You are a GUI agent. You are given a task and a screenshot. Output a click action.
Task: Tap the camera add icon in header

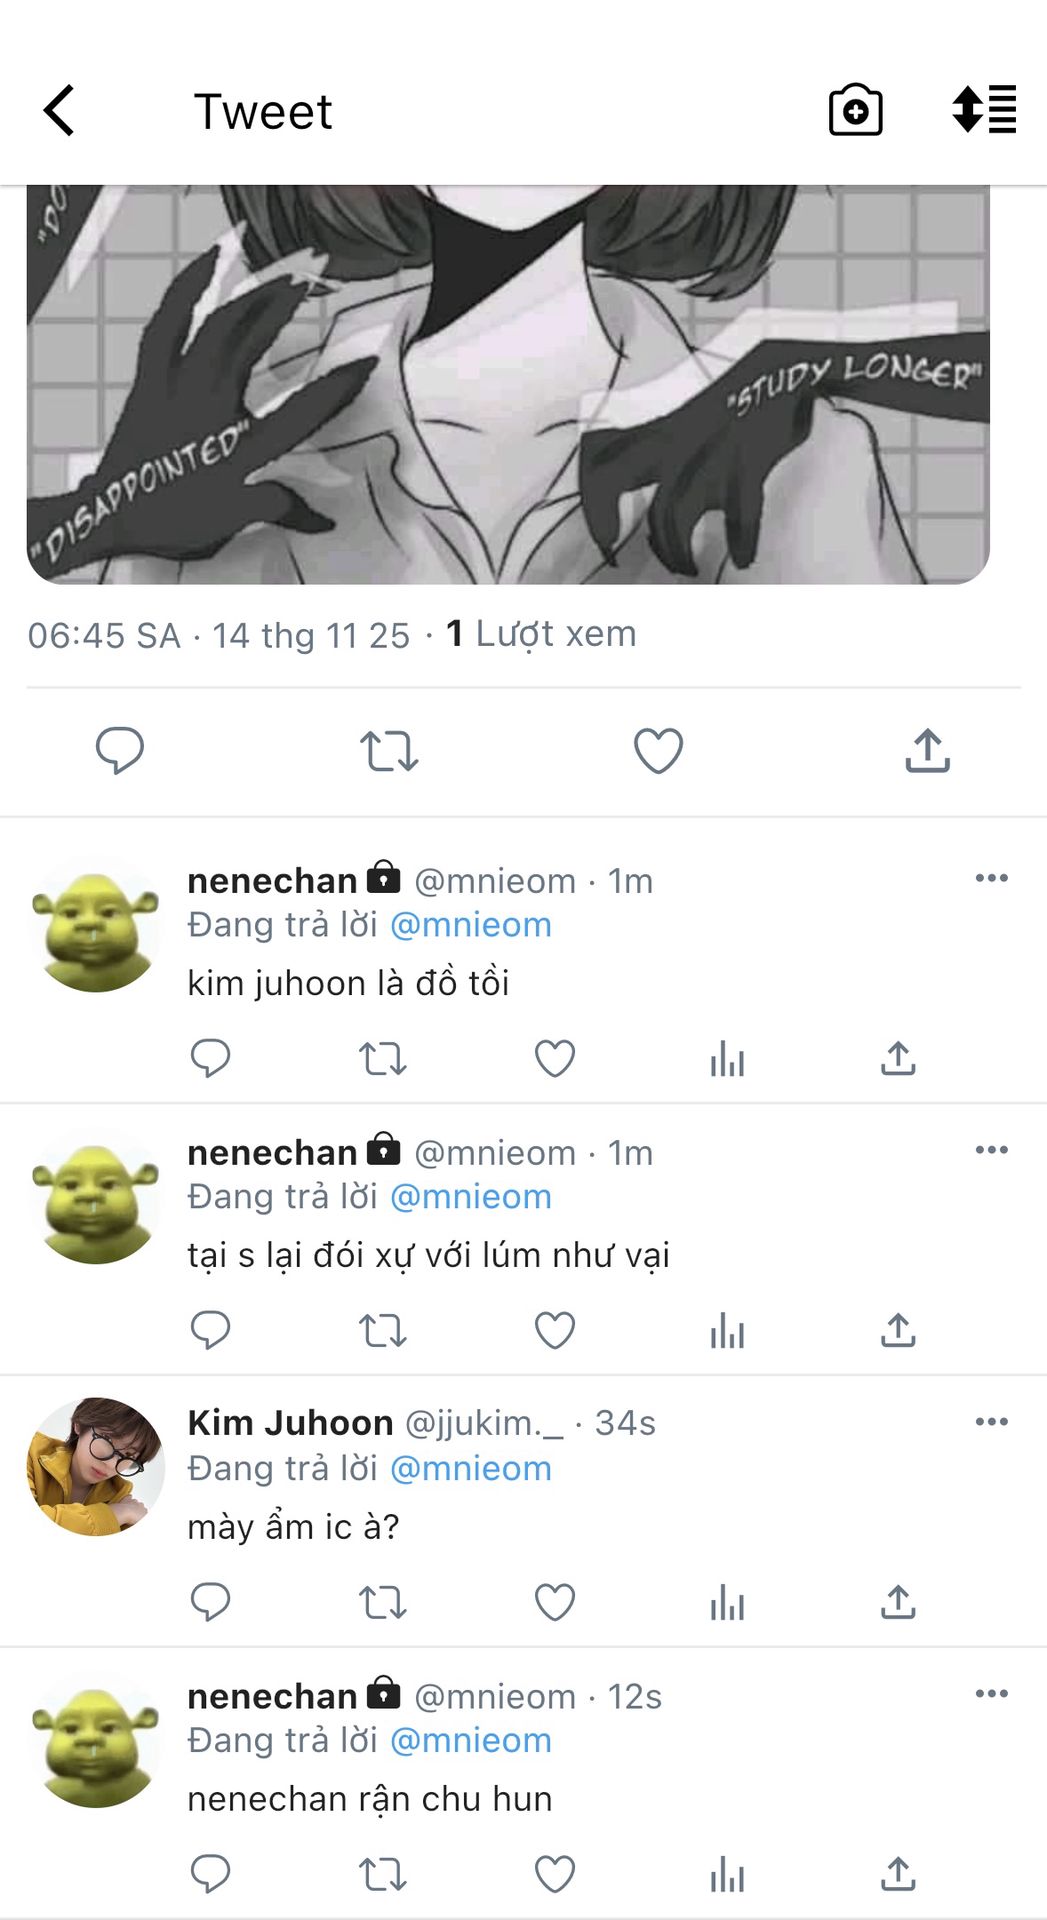click(x=856, y=110)
